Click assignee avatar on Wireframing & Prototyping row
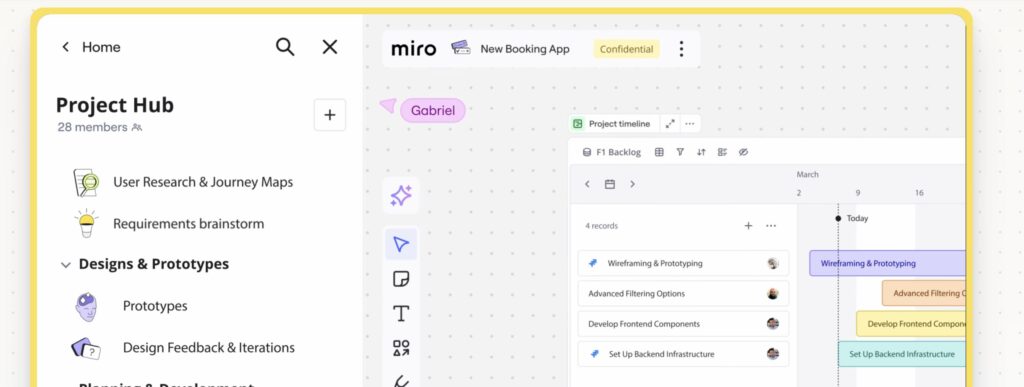Viewport: 1024px width, 387px height. tap(773, 264)
